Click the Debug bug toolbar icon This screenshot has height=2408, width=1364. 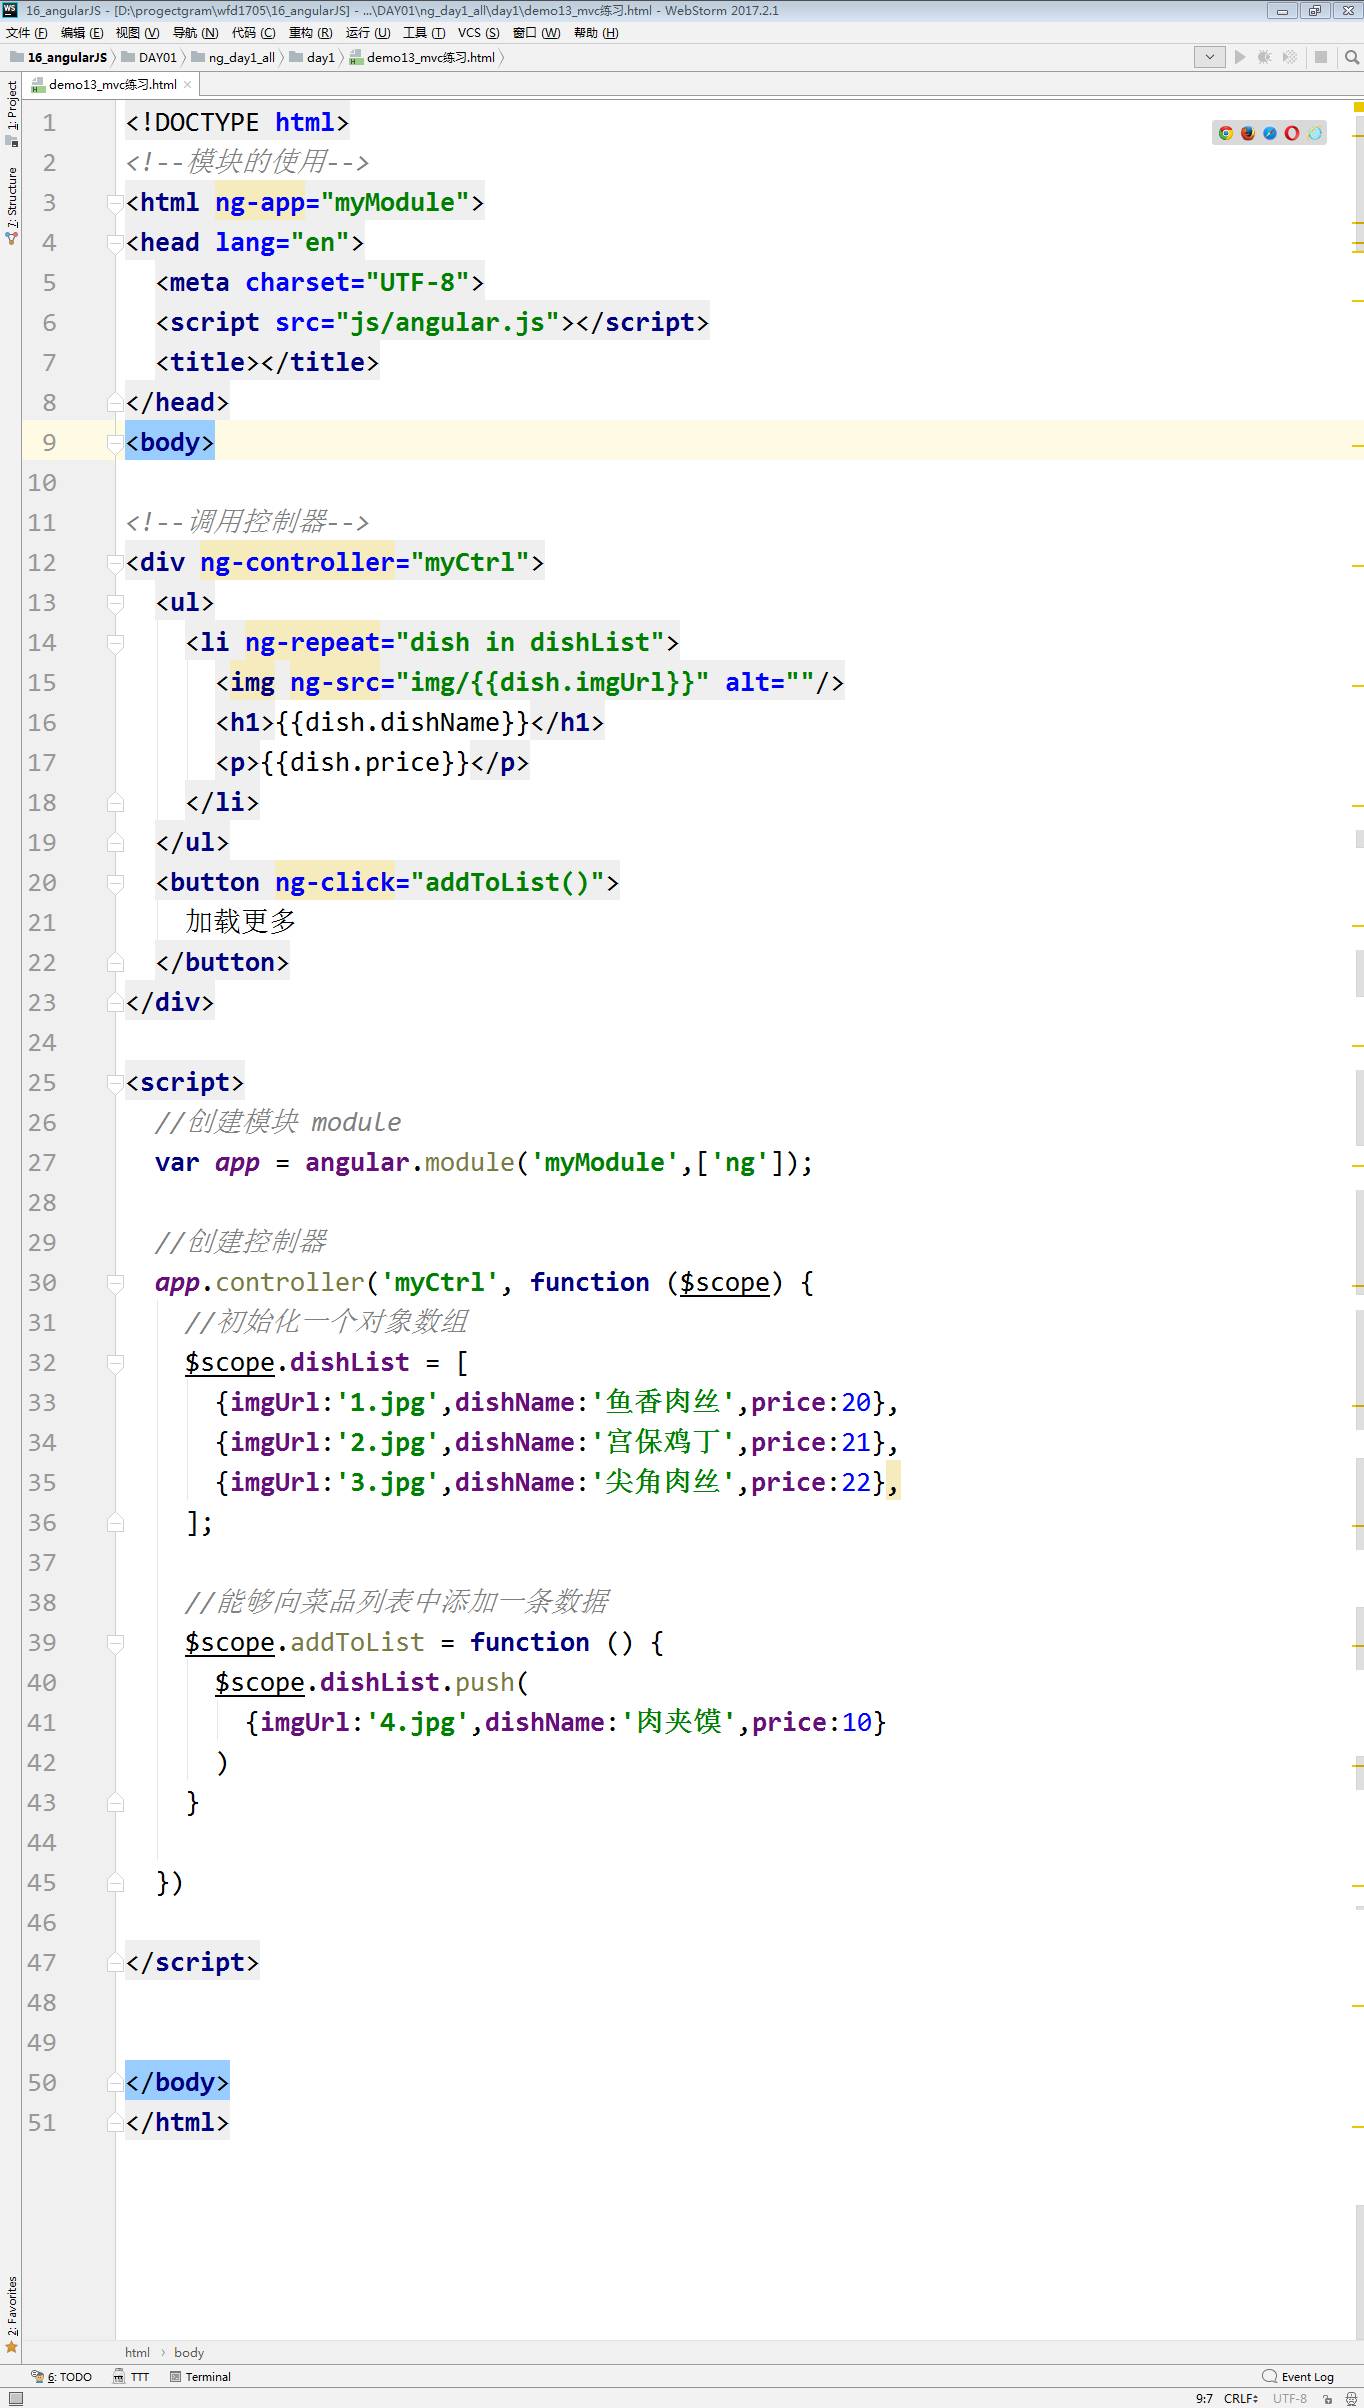pyautogui.click(x=1265, y=57)
